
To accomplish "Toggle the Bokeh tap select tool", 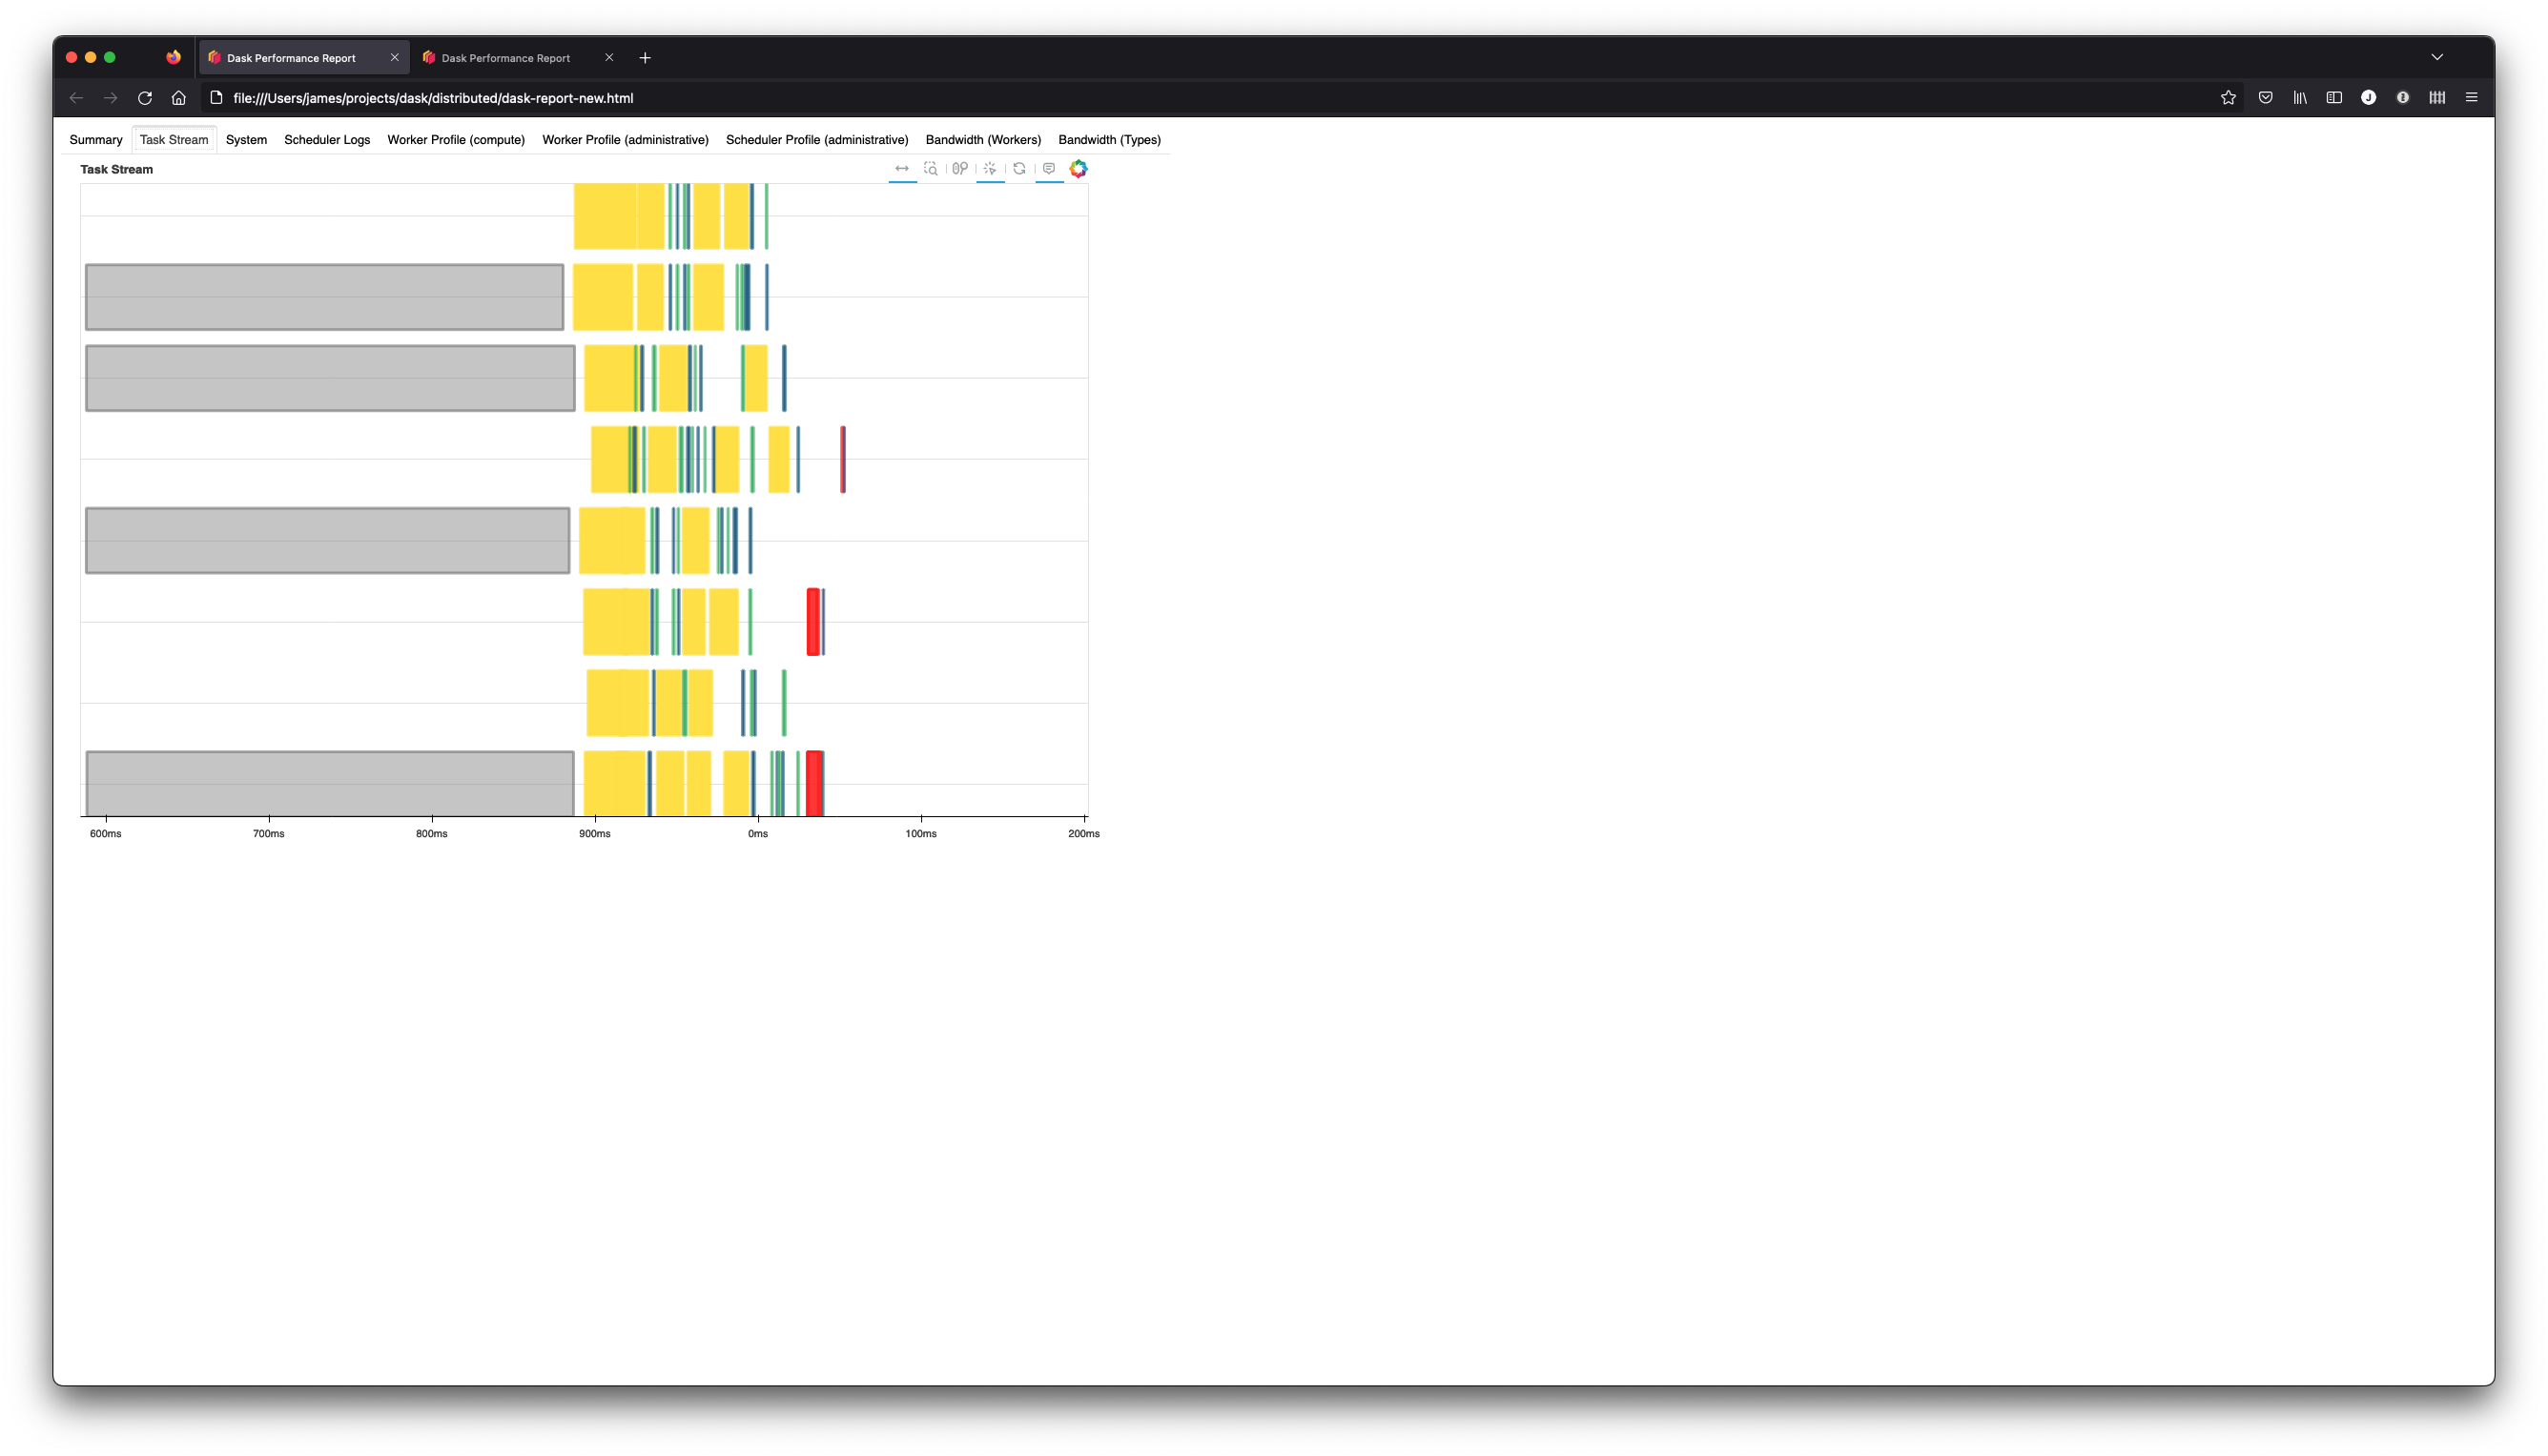I will 990,169.
